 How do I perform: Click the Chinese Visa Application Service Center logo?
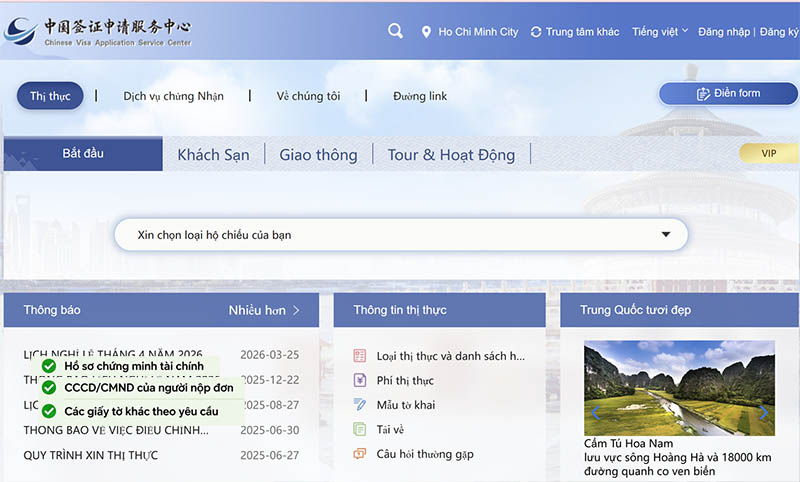(x=97, y=32)
